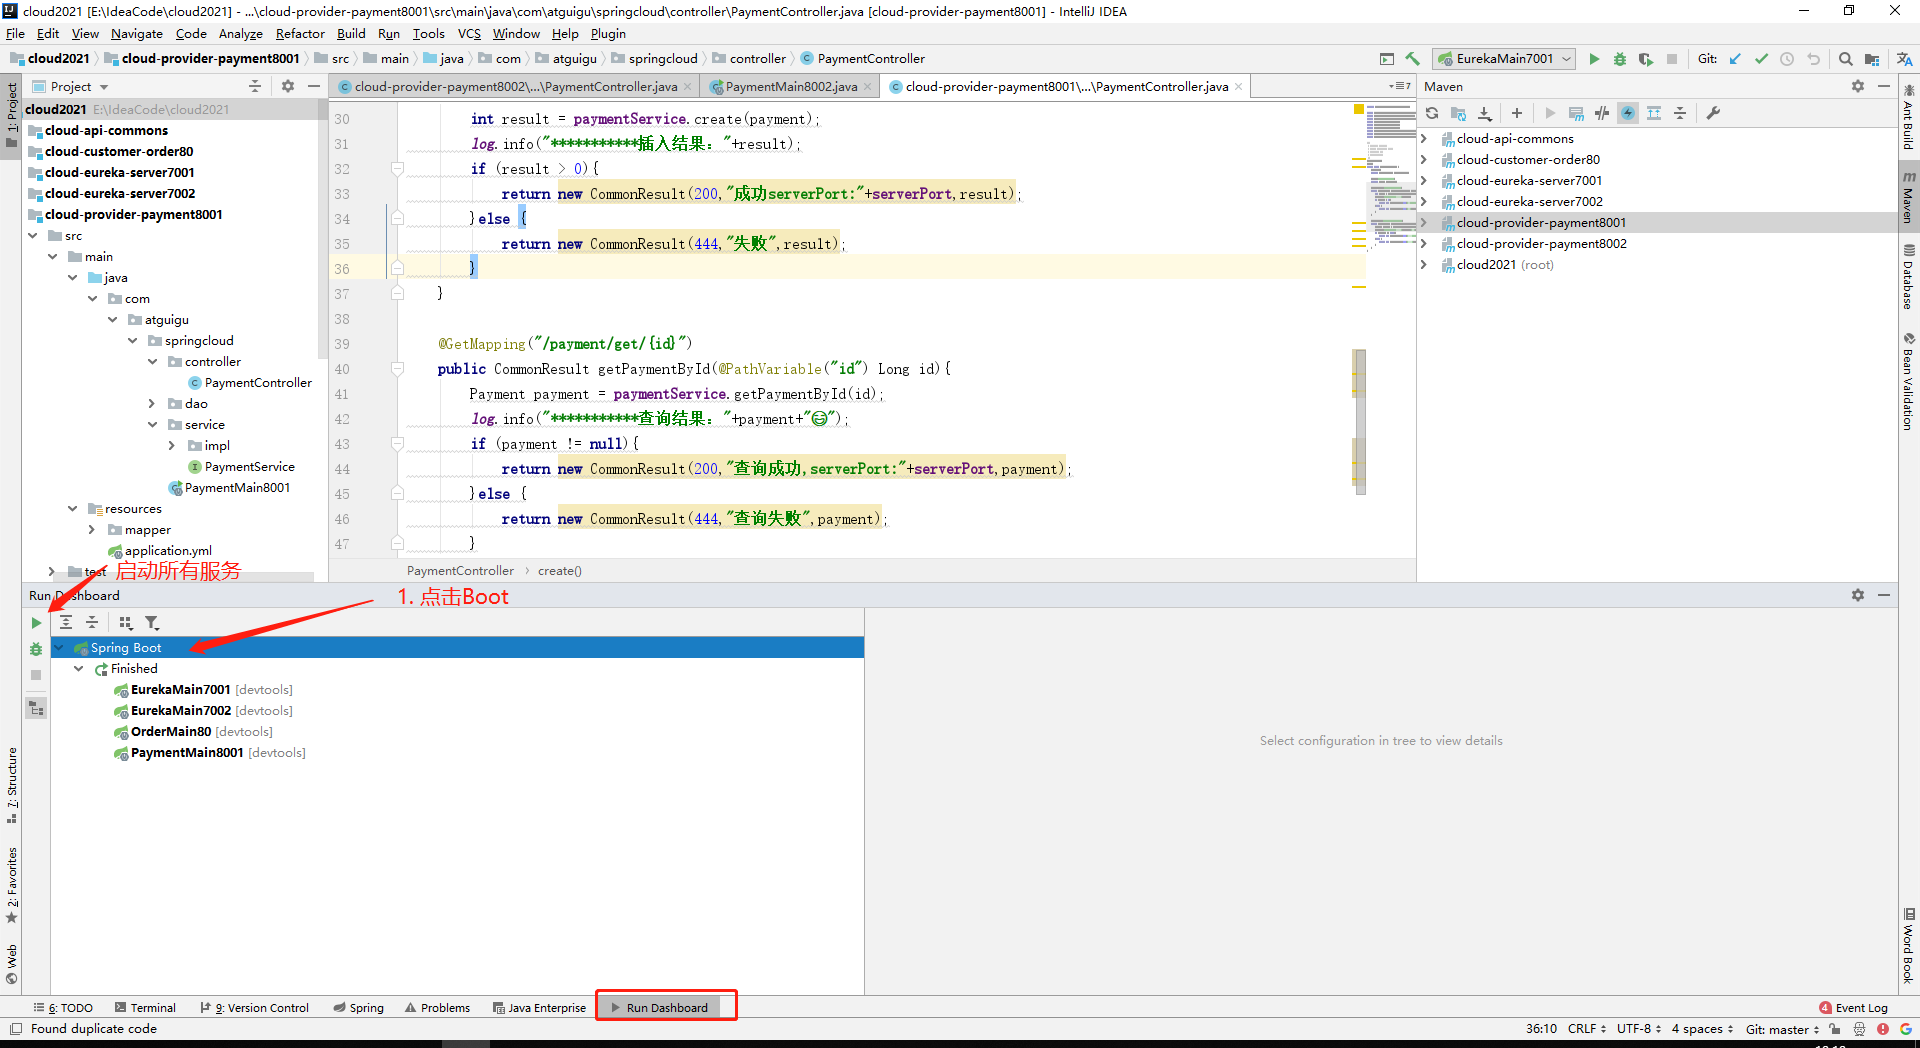Viewport: 1920px width, 1048px height.
Task: Close the payment8001 PaymentController.java tab
Action: coord(1239,87)
